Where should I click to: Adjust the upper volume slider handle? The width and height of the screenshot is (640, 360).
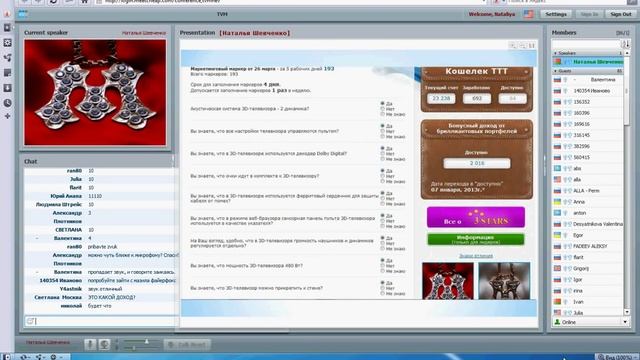pyautogui.click(x=147, y=341)
